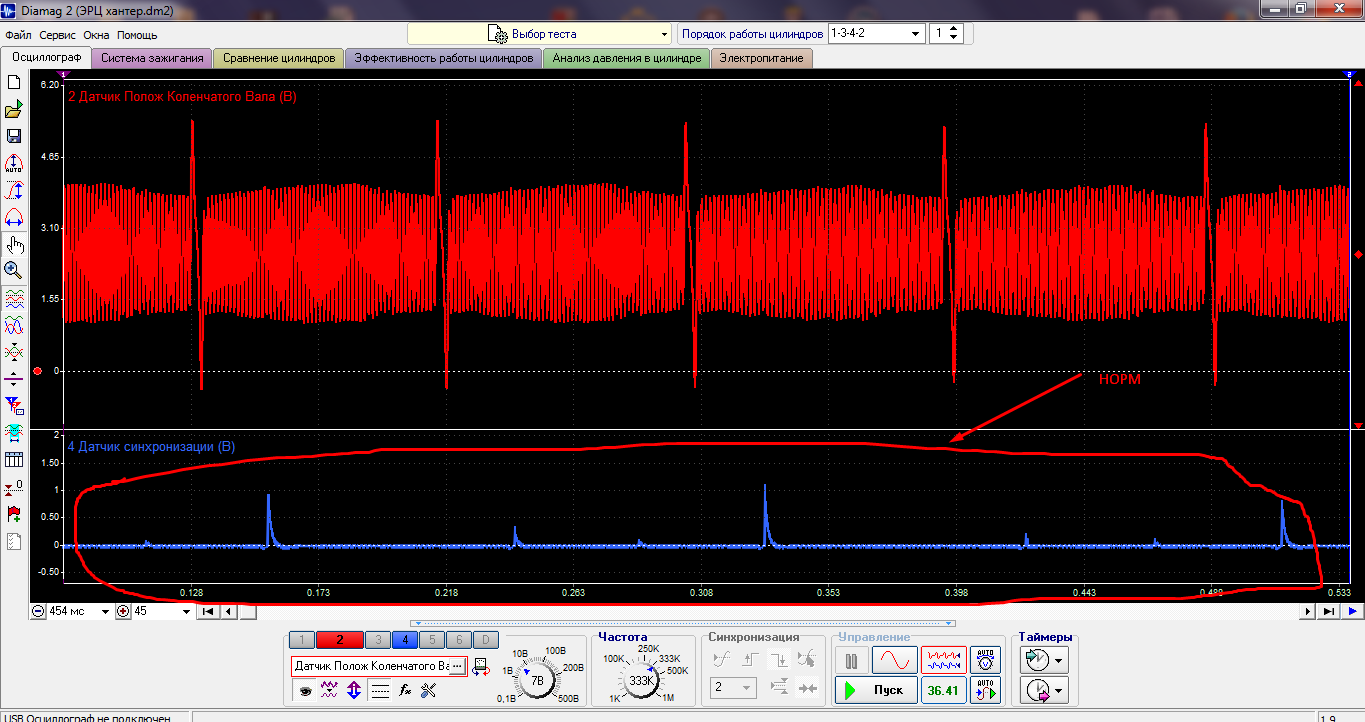Switch to Анализ давления в цилиндре tab
Image resolution: width=1365 pixels, height=722 pixels.
(x=627, y=58)
